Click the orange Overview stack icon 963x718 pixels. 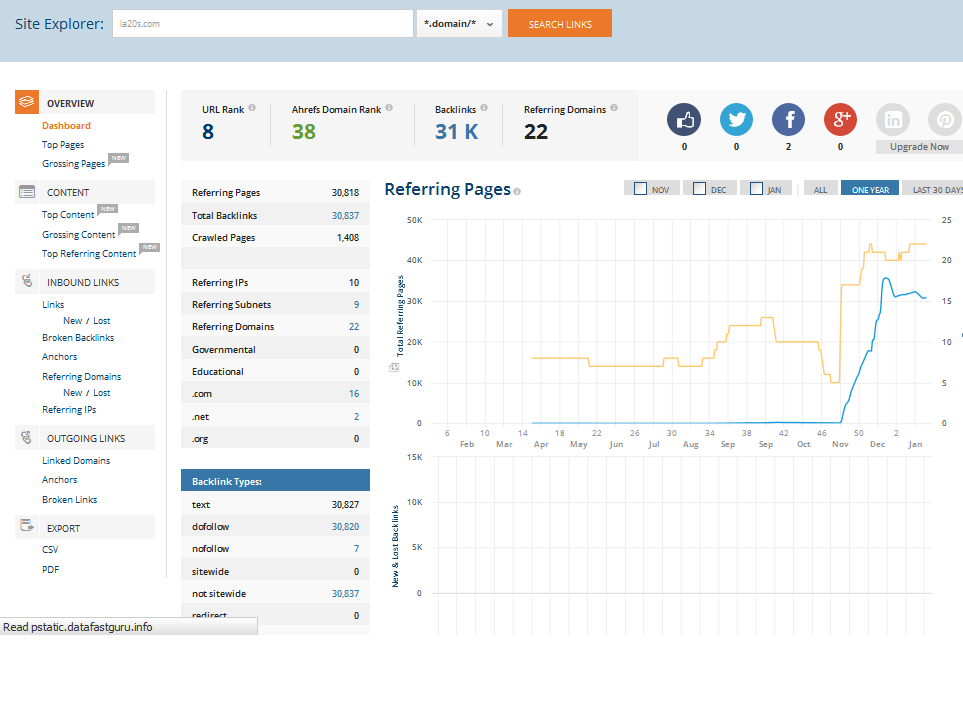click(x=26, y=102)
